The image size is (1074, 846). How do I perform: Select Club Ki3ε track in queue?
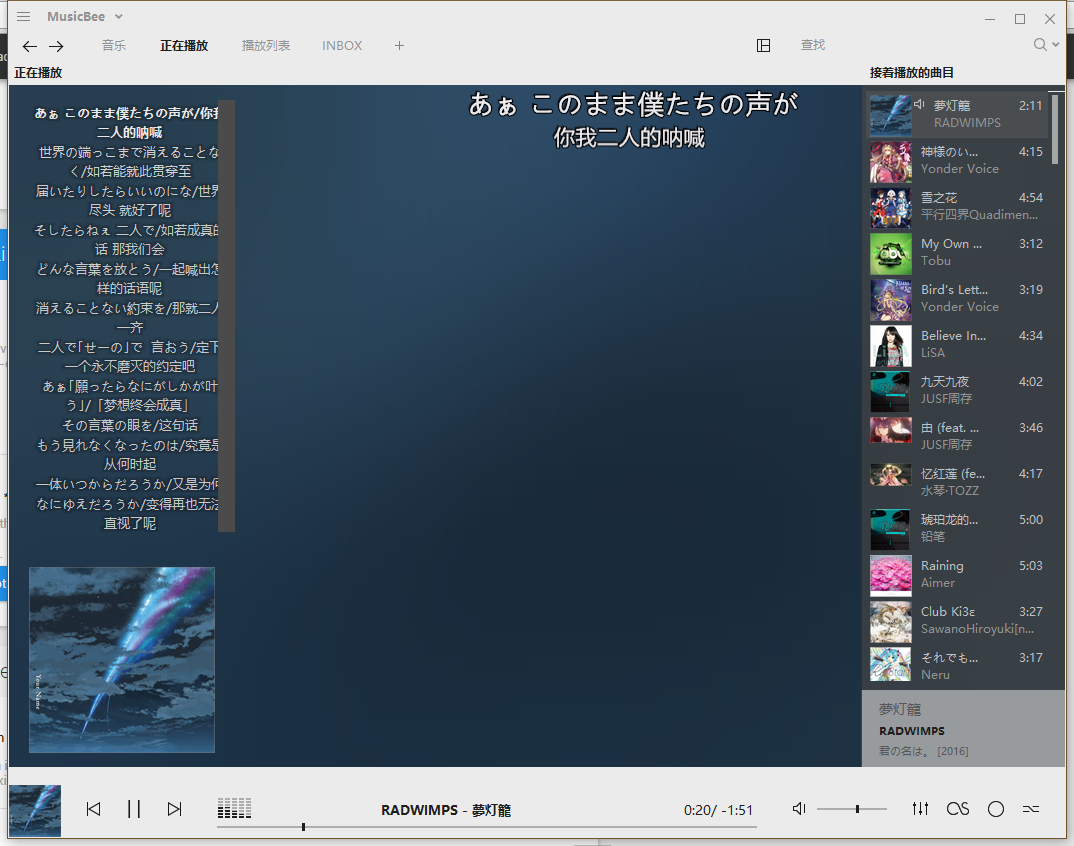(x=957, y=620)
